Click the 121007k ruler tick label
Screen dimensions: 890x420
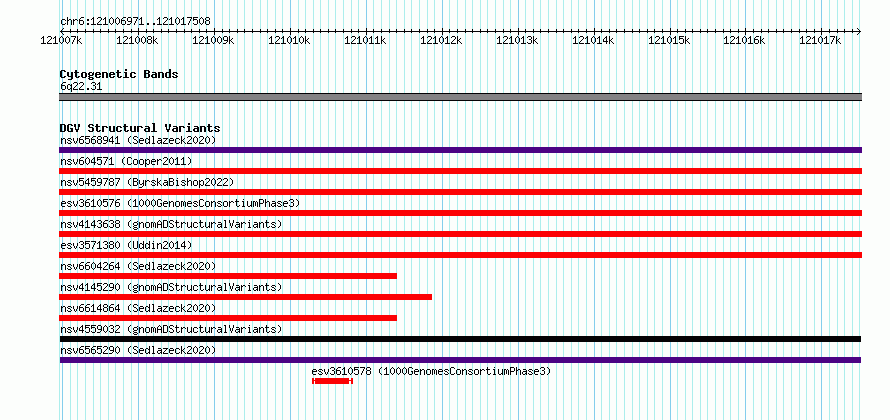61,40
